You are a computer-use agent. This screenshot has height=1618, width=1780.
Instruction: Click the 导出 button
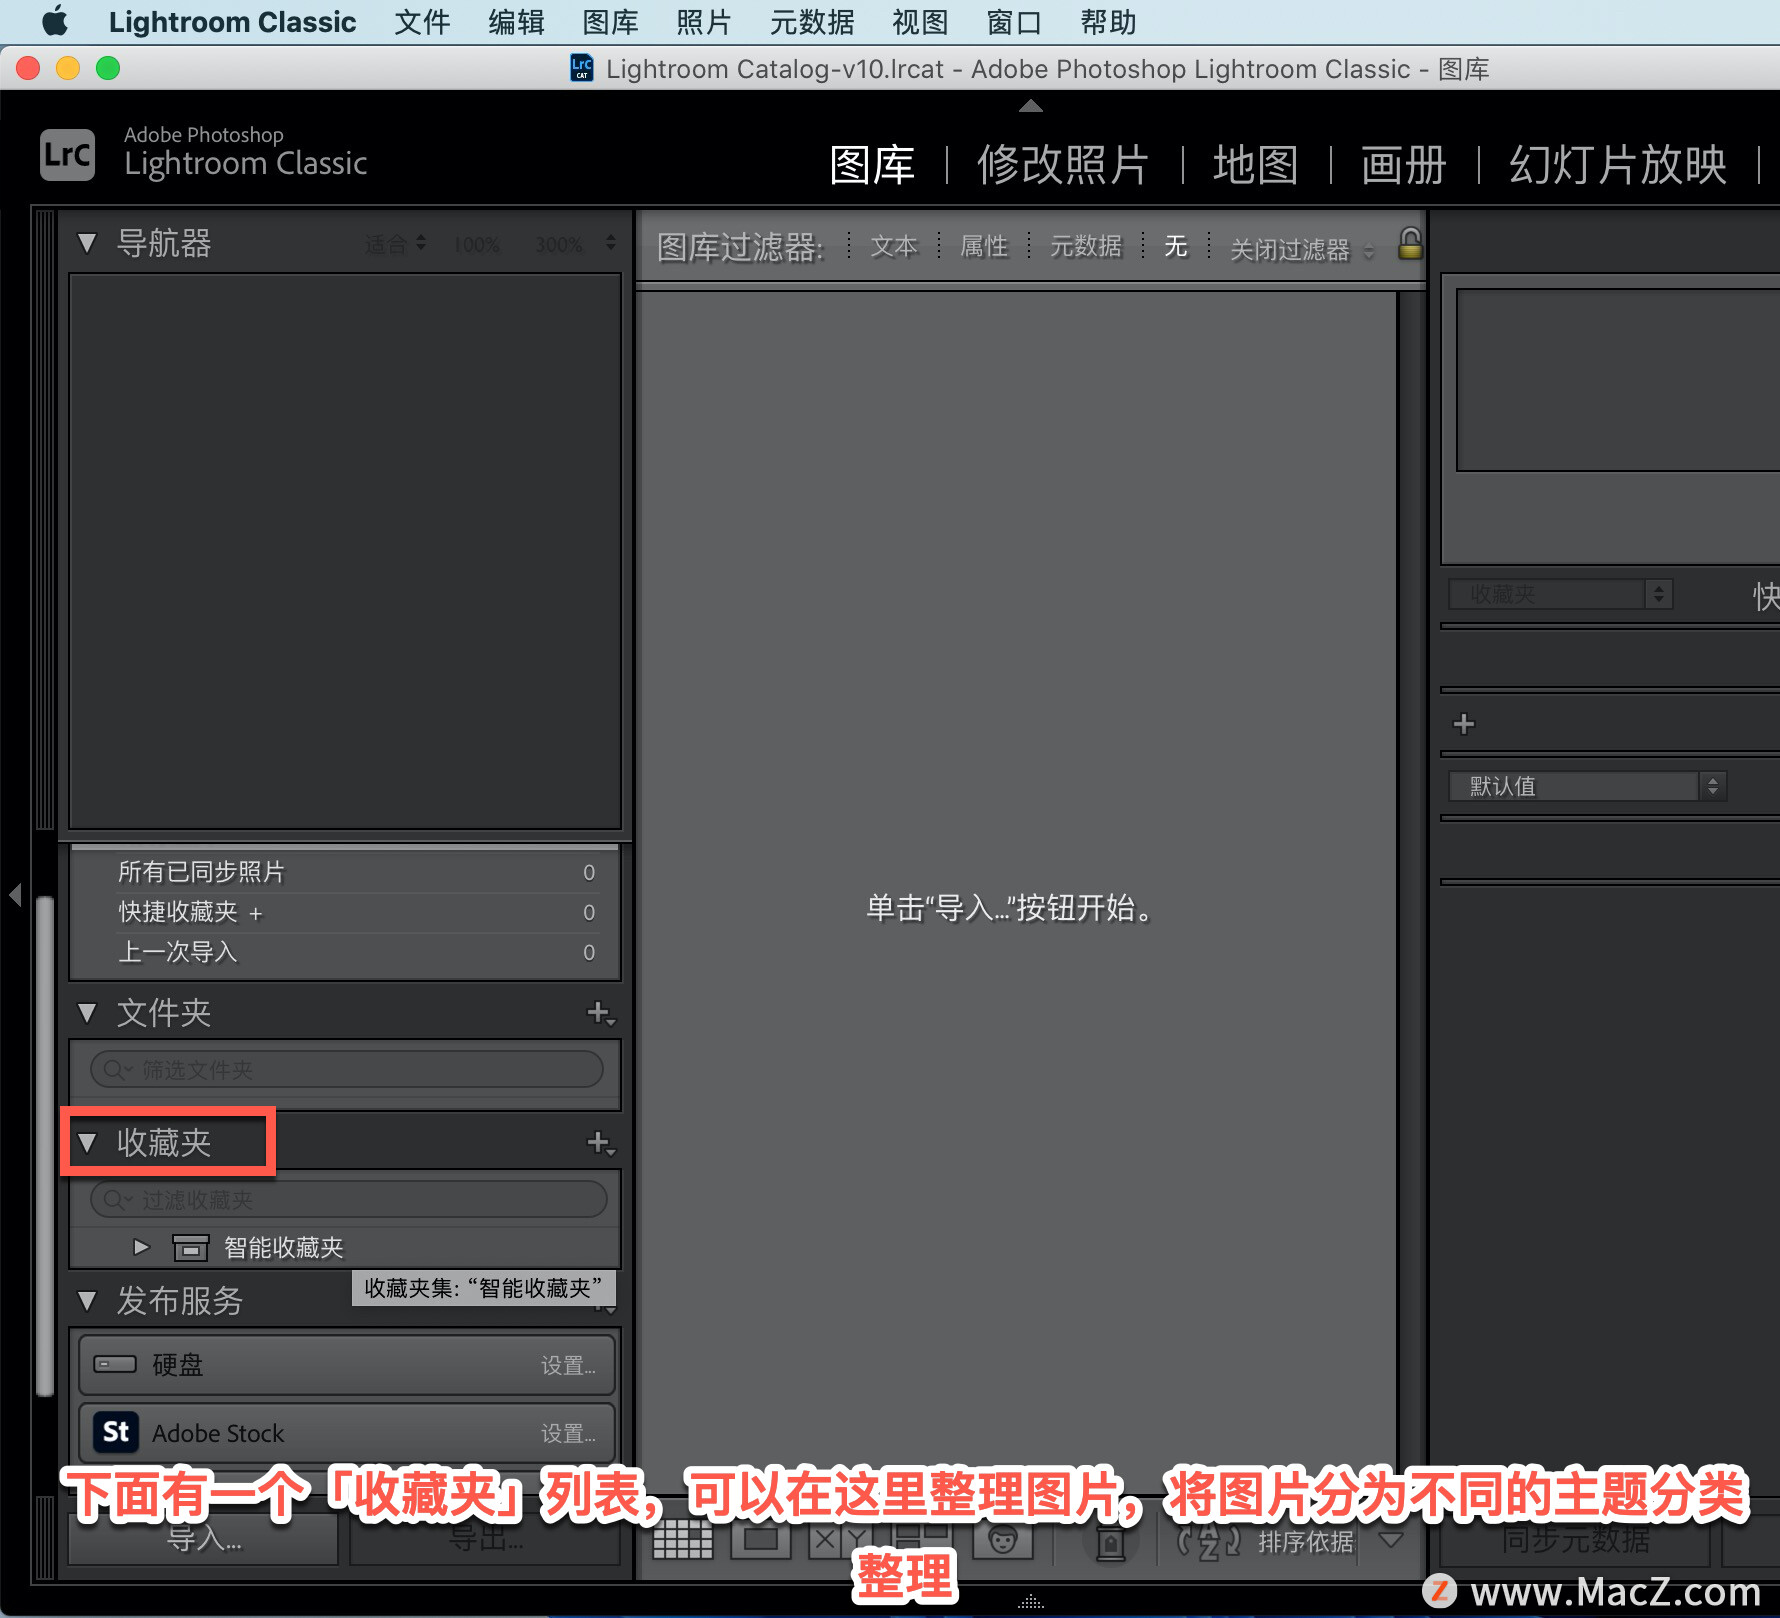pos(485,1539)
